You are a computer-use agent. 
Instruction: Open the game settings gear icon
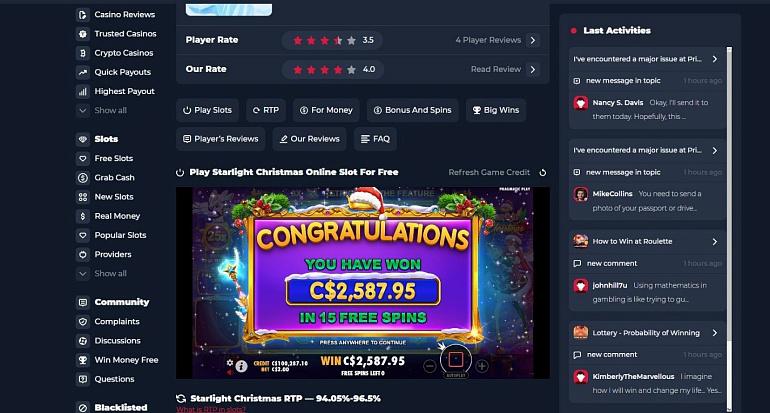(230, 362)
